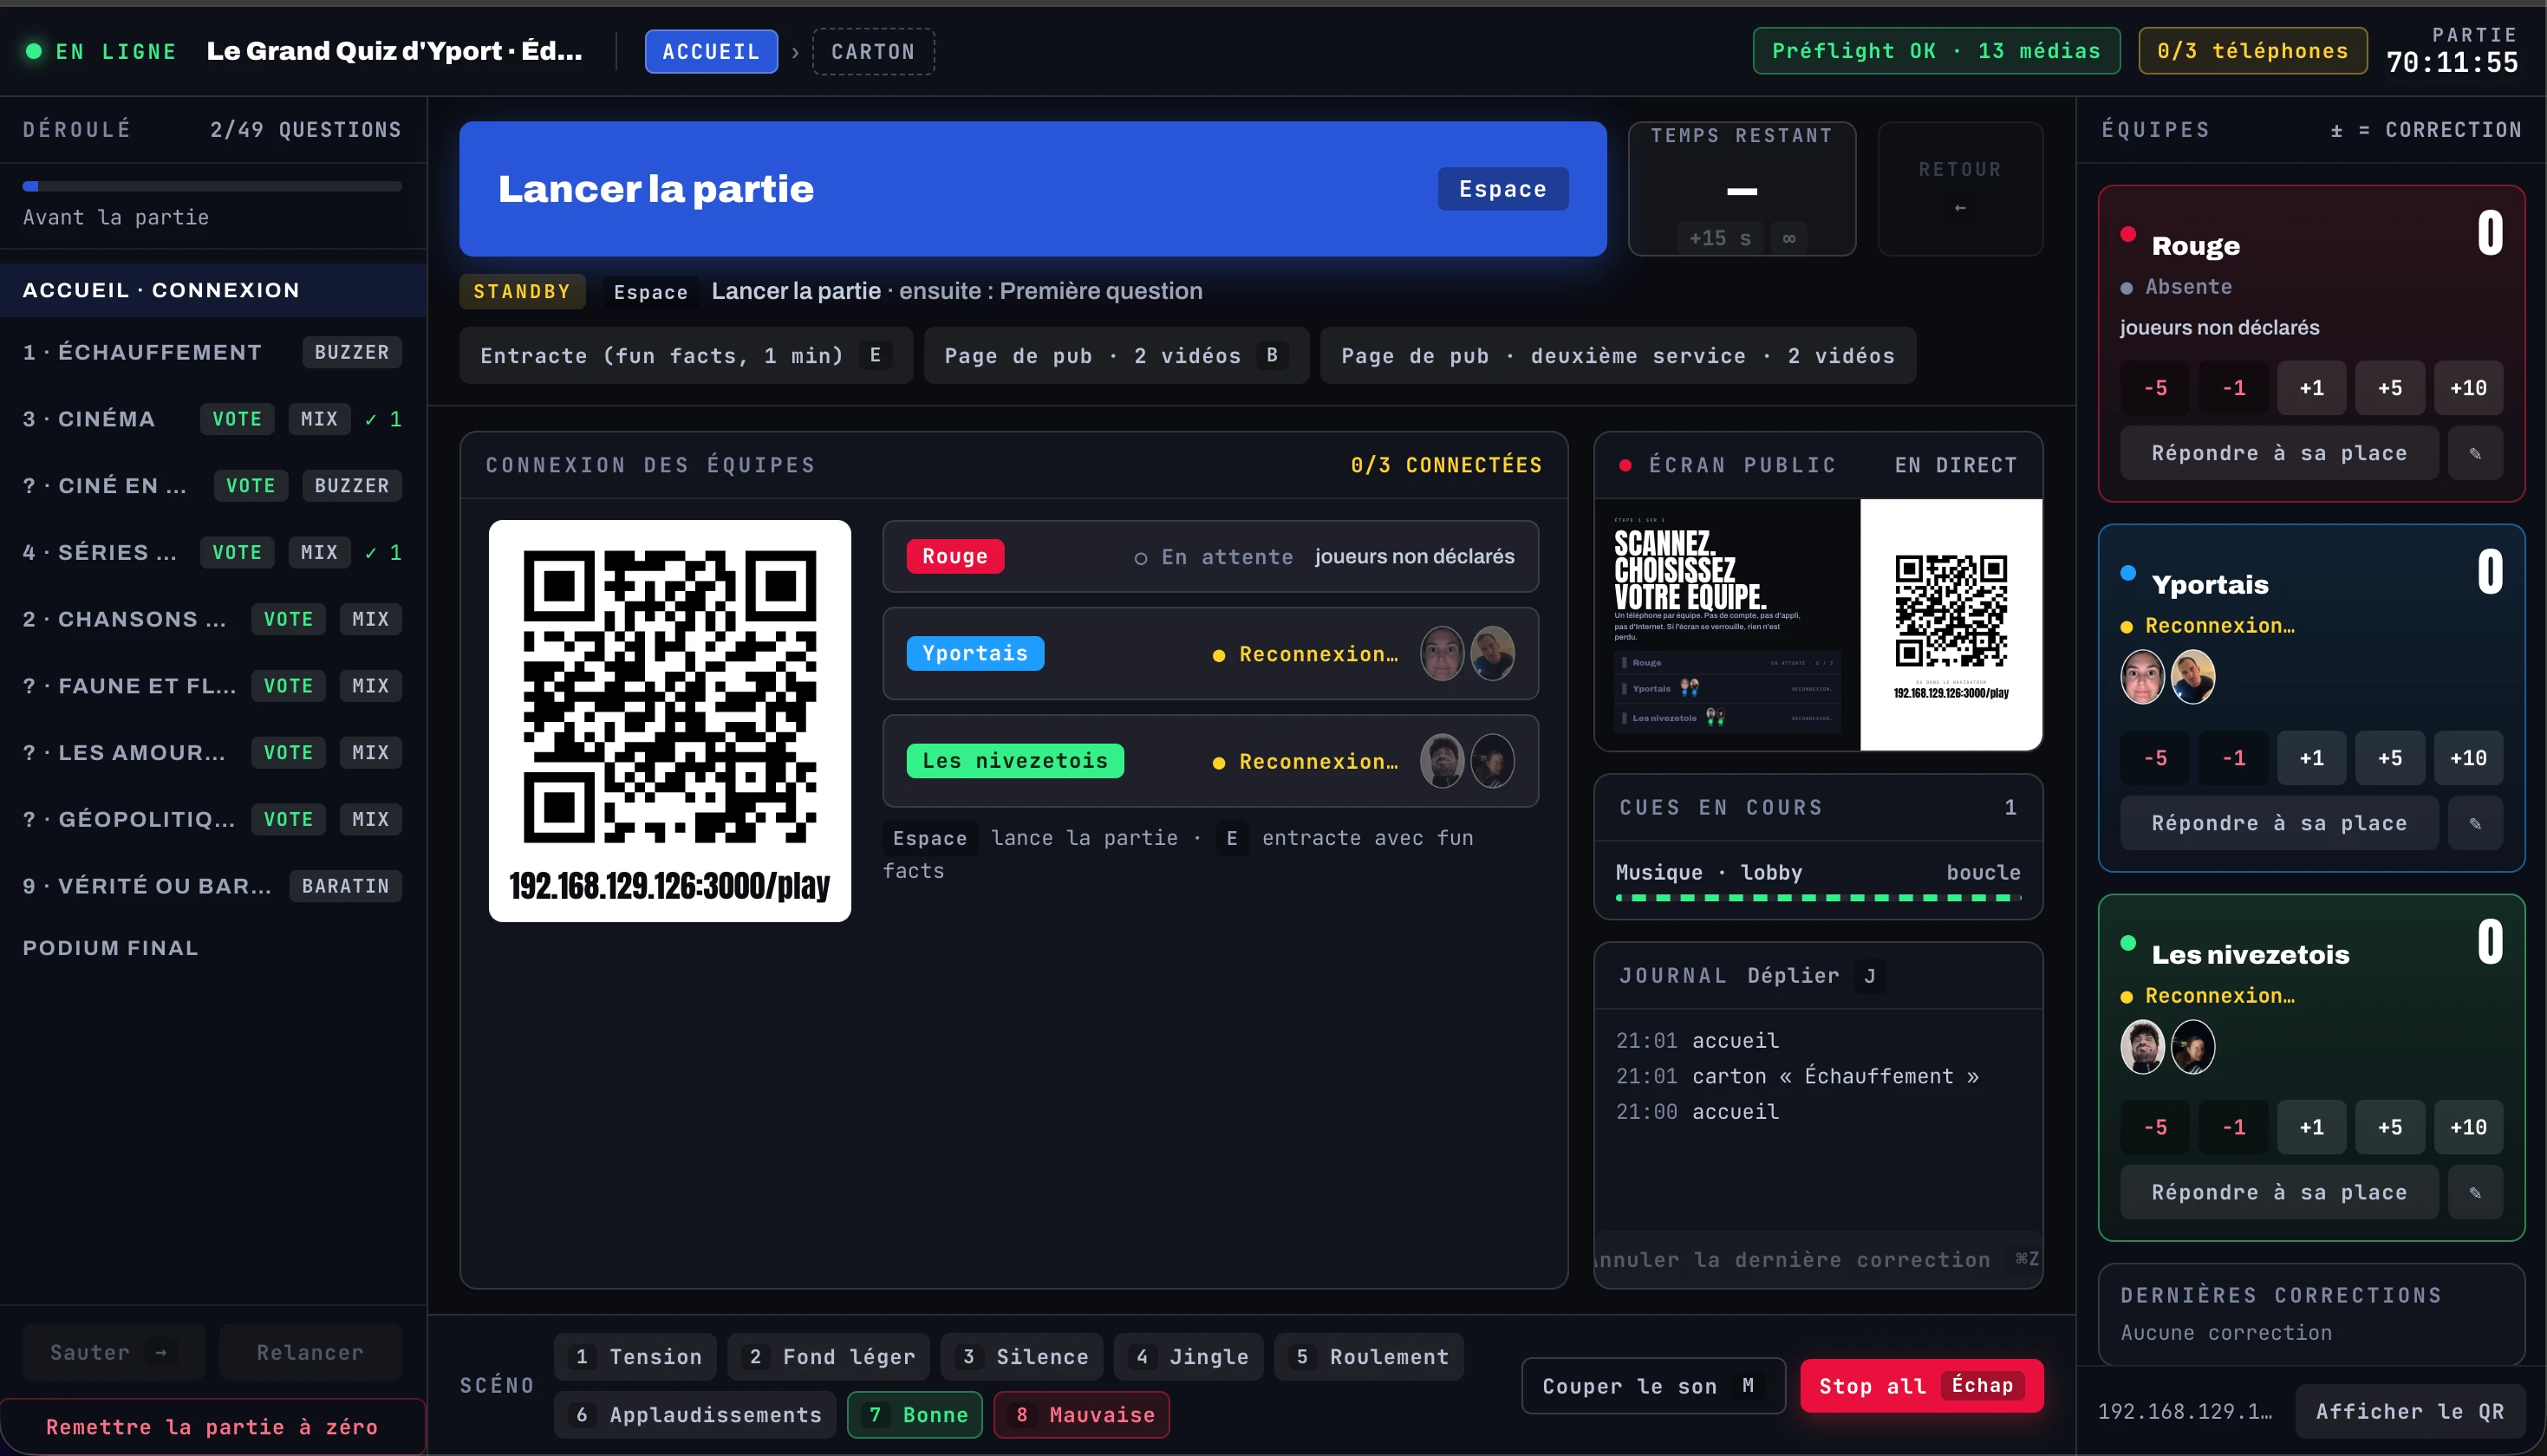The height and width of the screenshot is (1456, 2547).
Task: Mute audio with Couper le son
Action: tap(1653, 1386)
